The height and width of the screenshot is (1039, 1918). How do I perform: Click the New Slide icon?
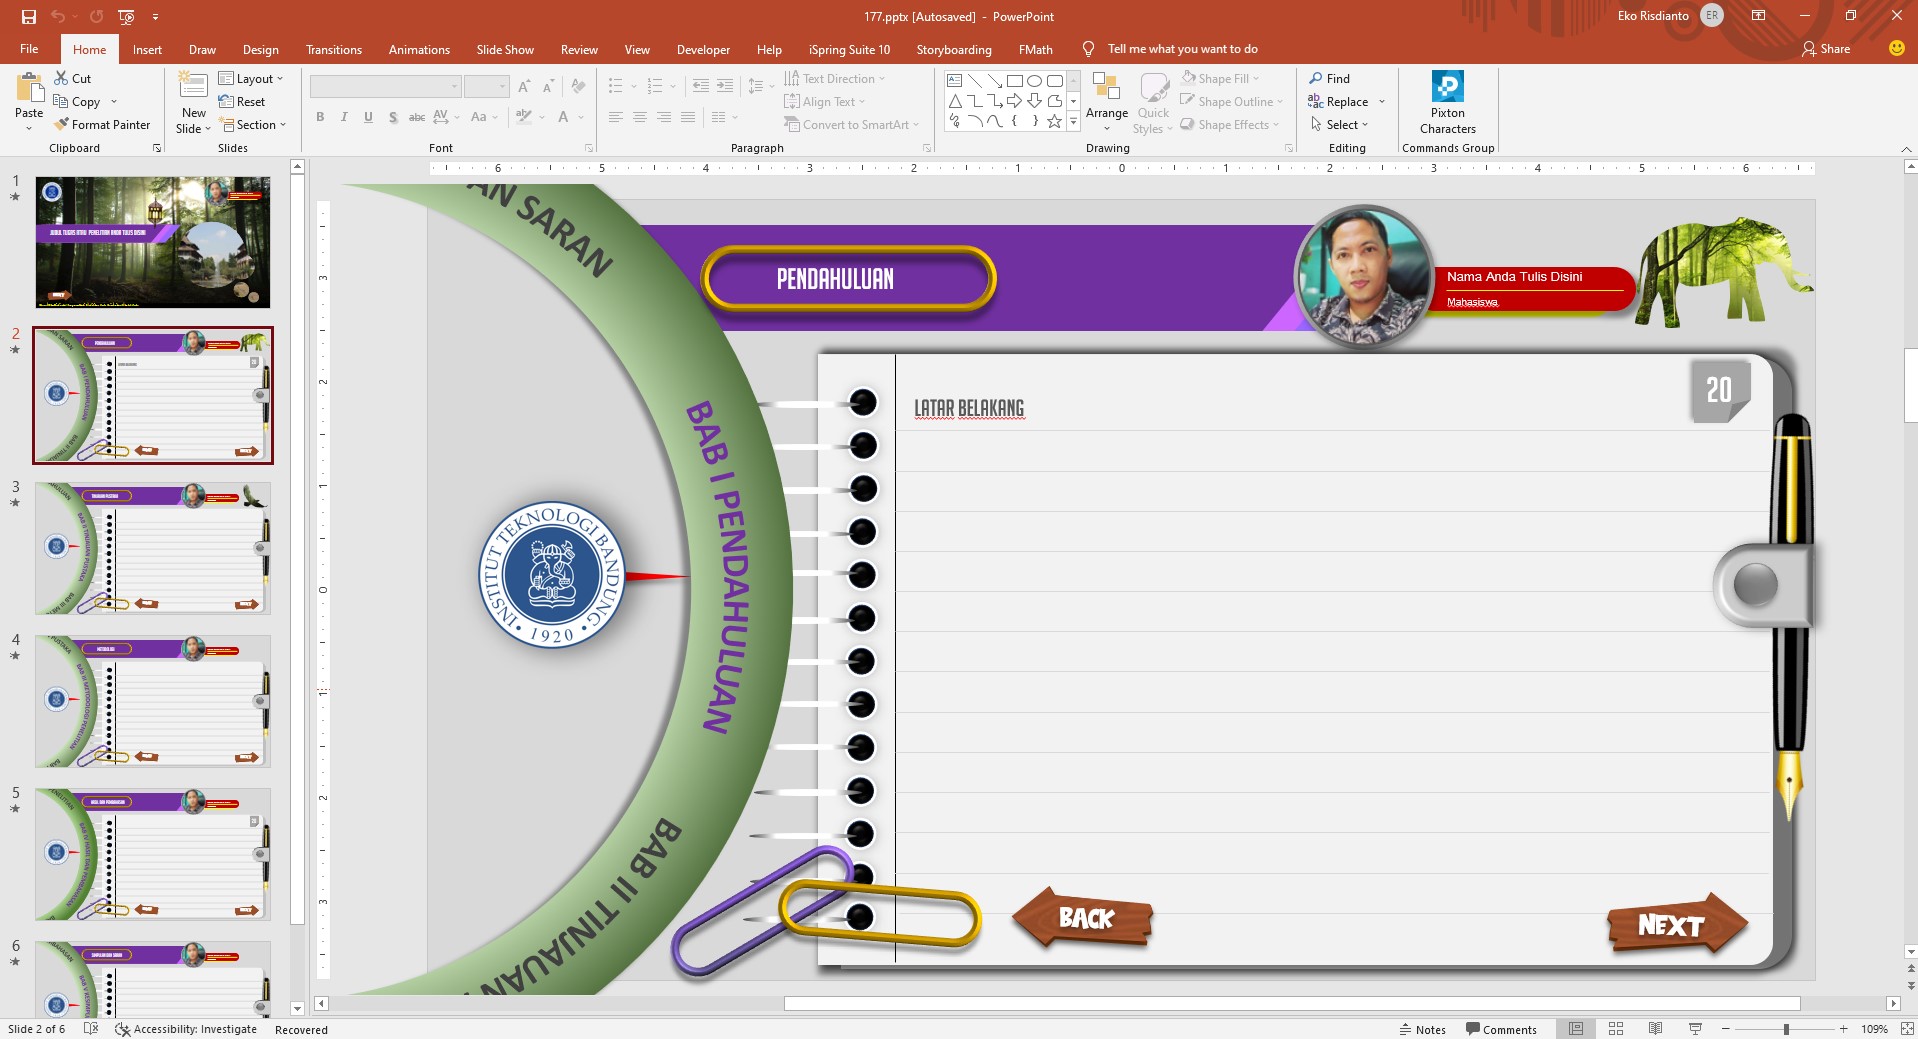click(193, 87)
